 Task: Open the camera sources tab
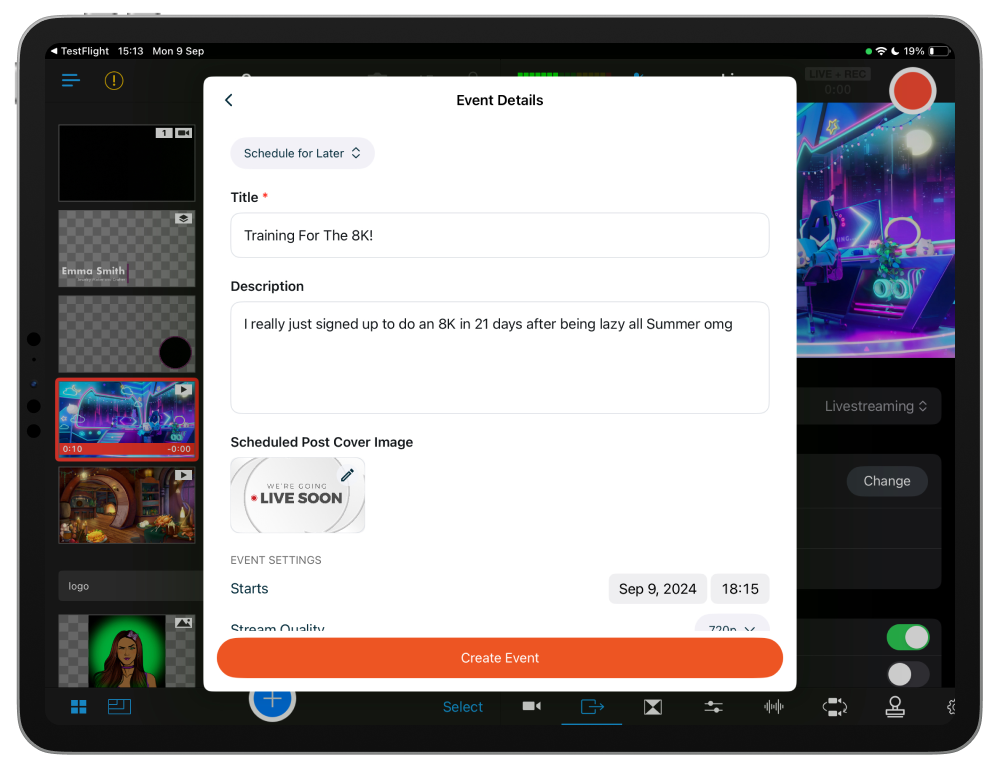pos(531,707)
